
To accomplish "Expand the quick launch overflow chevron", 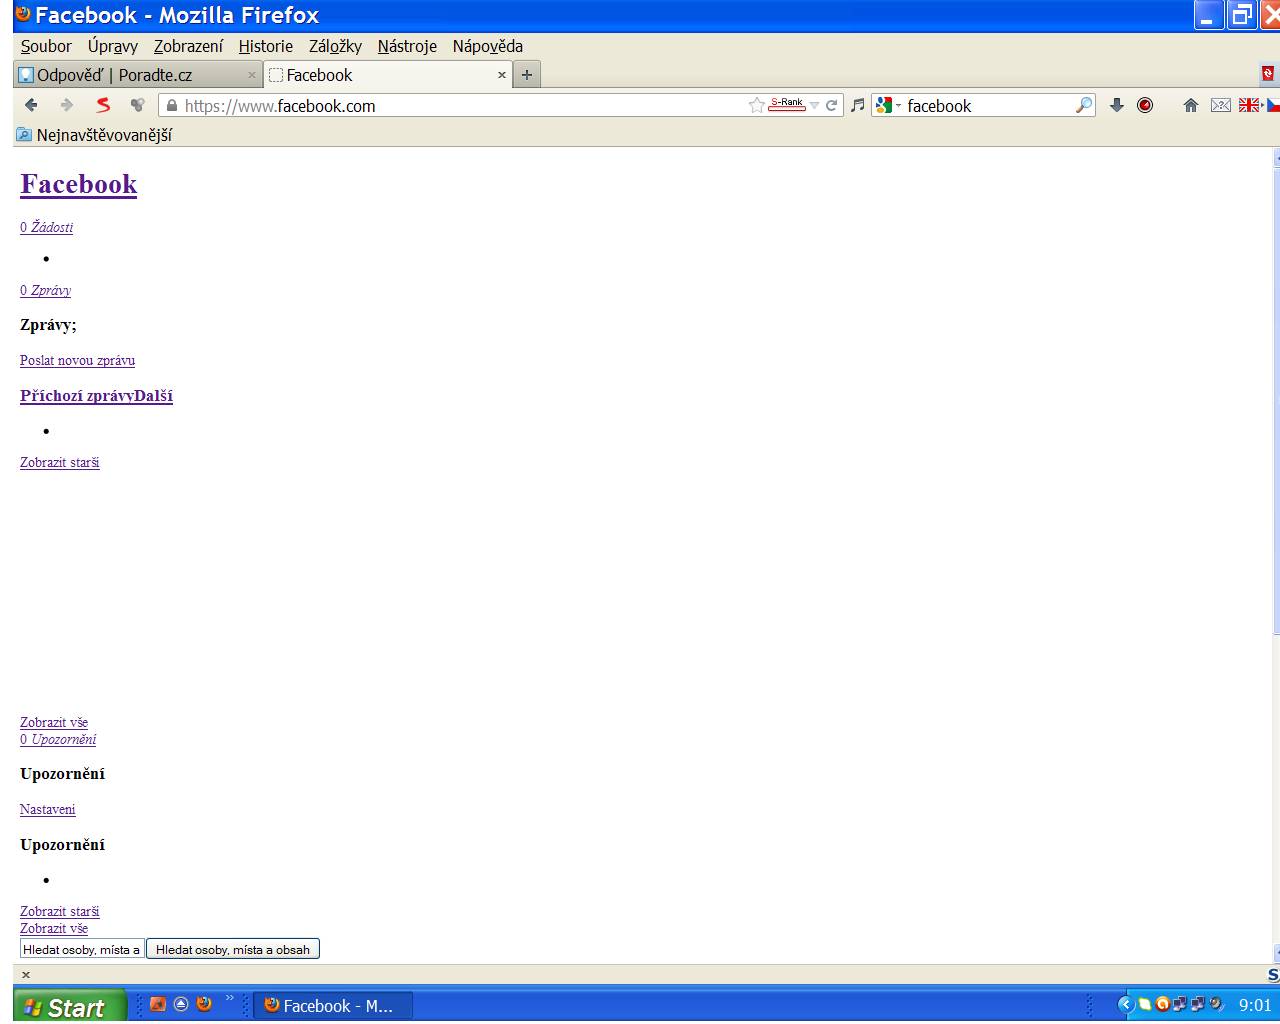I will [x=230, y=998].
